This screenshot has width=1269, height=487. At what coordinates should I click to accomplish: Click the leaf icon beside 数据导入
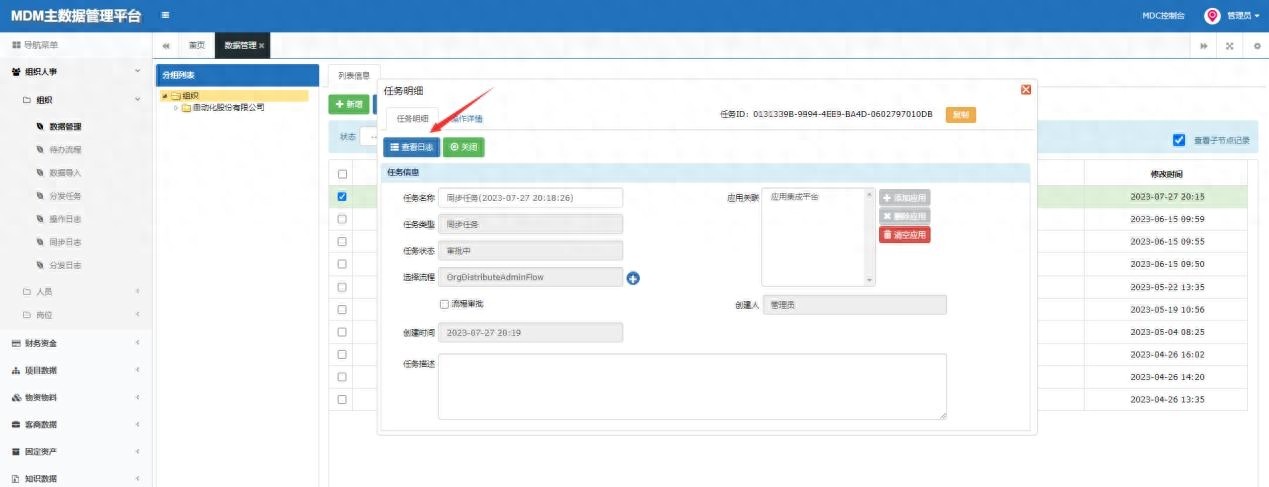click(x=40, y=173)
